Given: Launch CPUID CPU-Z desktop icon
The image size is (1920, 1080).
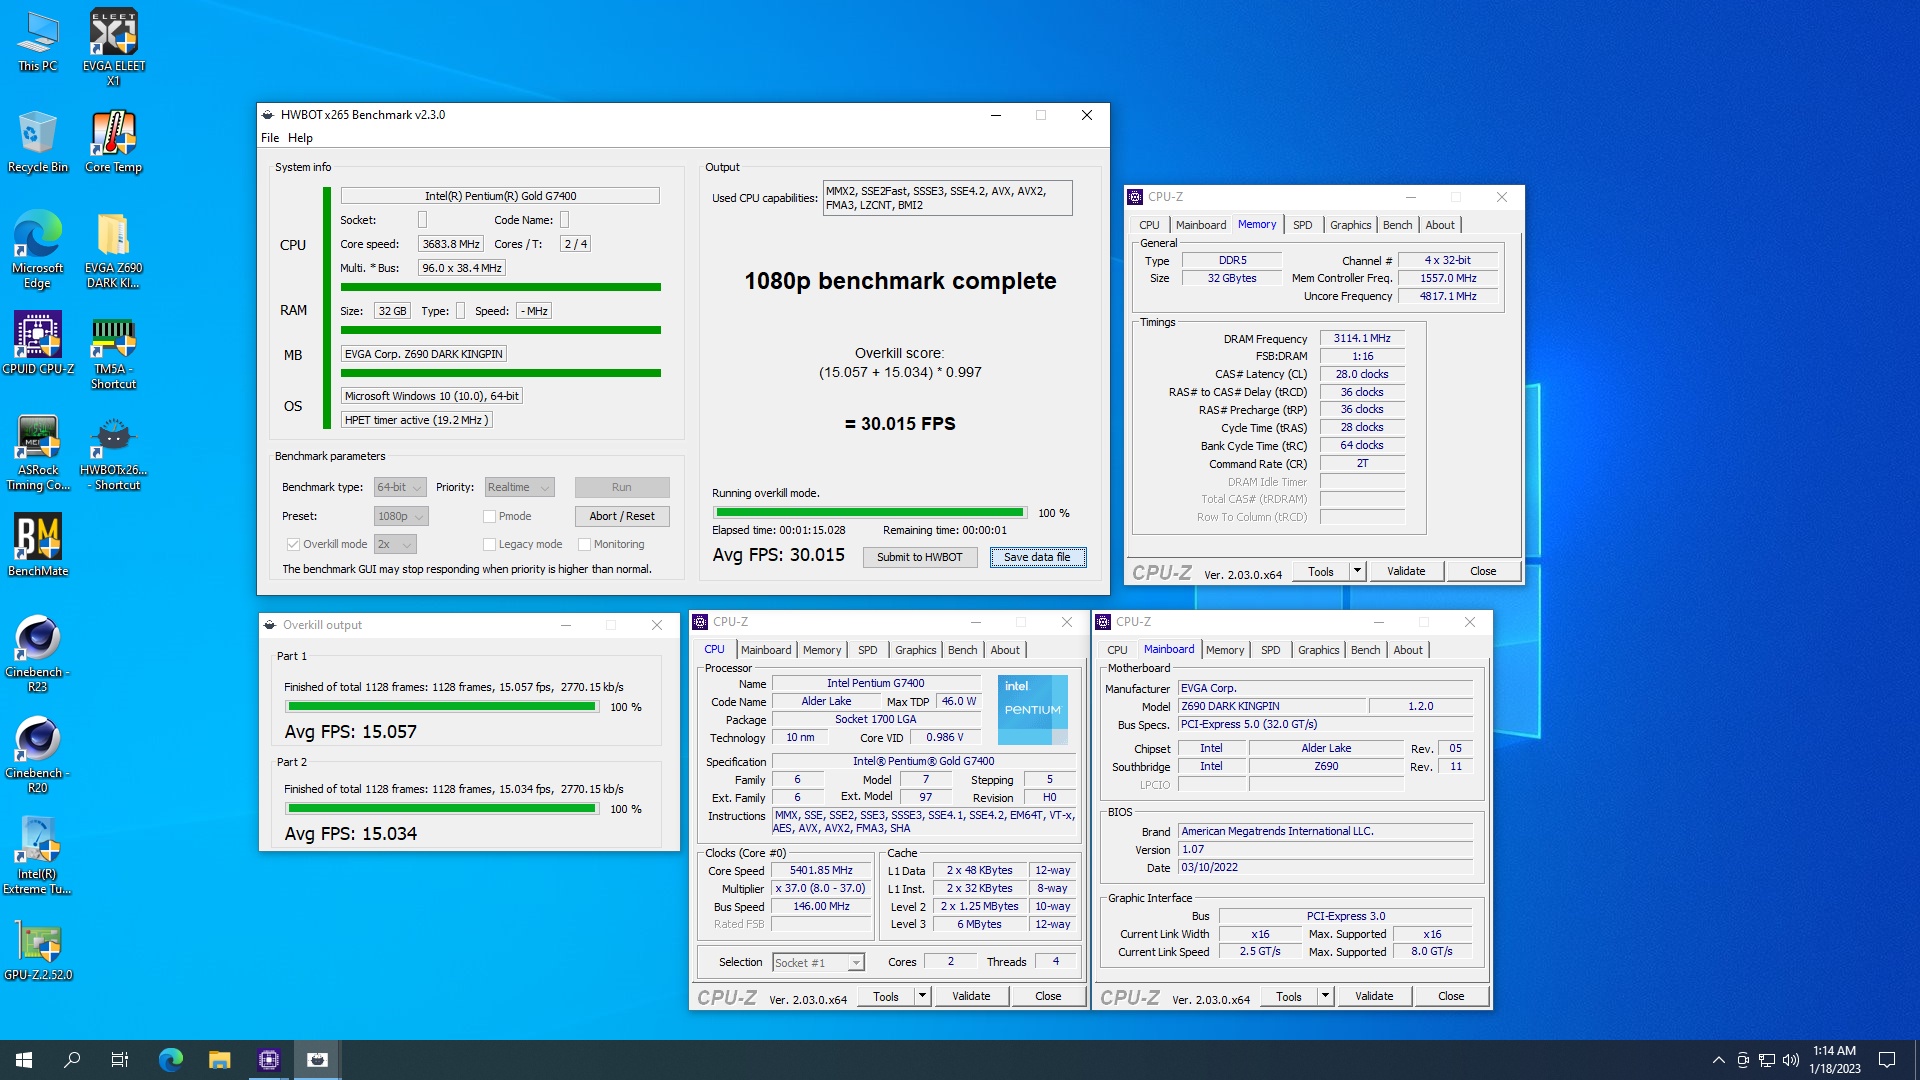Looking at the screenshot, I should [x=38, y=343].
